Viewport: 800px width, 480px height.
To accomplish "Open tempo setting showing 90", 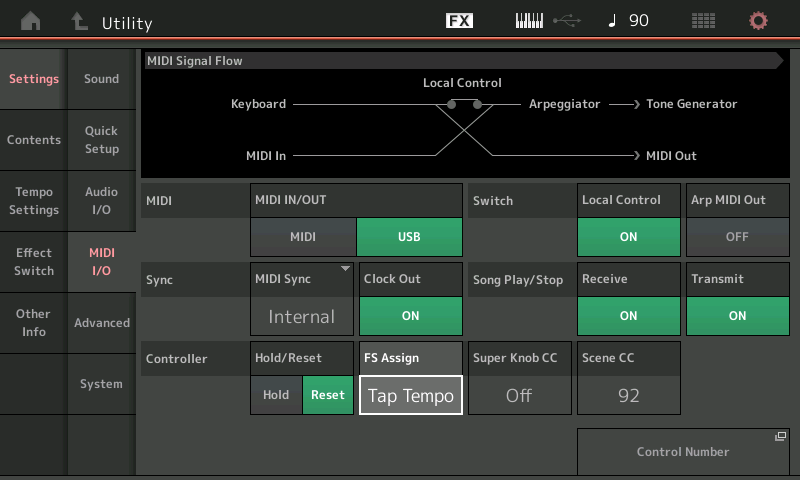I will coord(628,21).
